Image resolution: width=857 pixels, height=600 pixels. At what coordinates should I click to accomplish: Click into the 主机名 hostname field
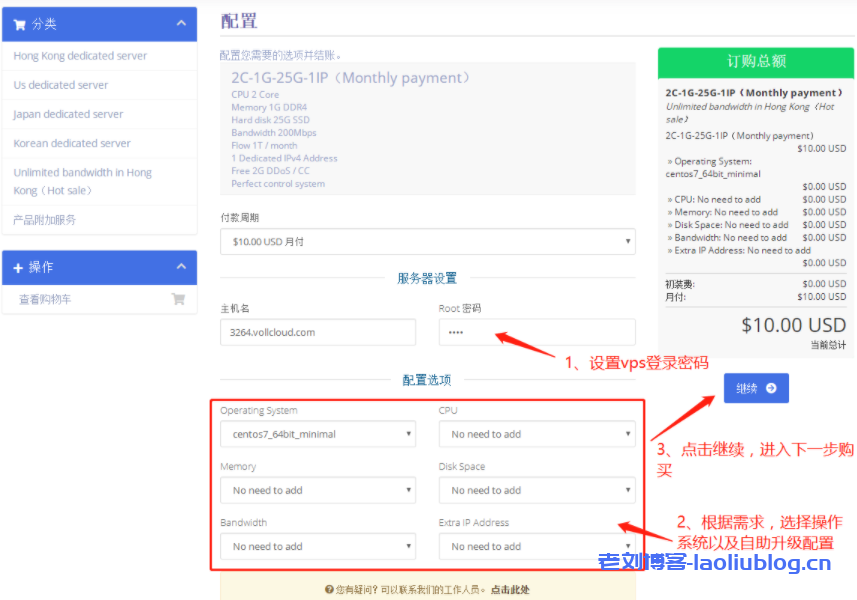[317, 332]
